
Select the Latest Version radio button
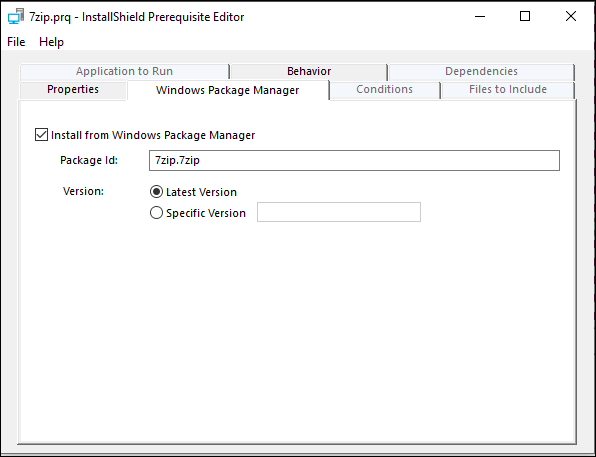tap(156, 192)
